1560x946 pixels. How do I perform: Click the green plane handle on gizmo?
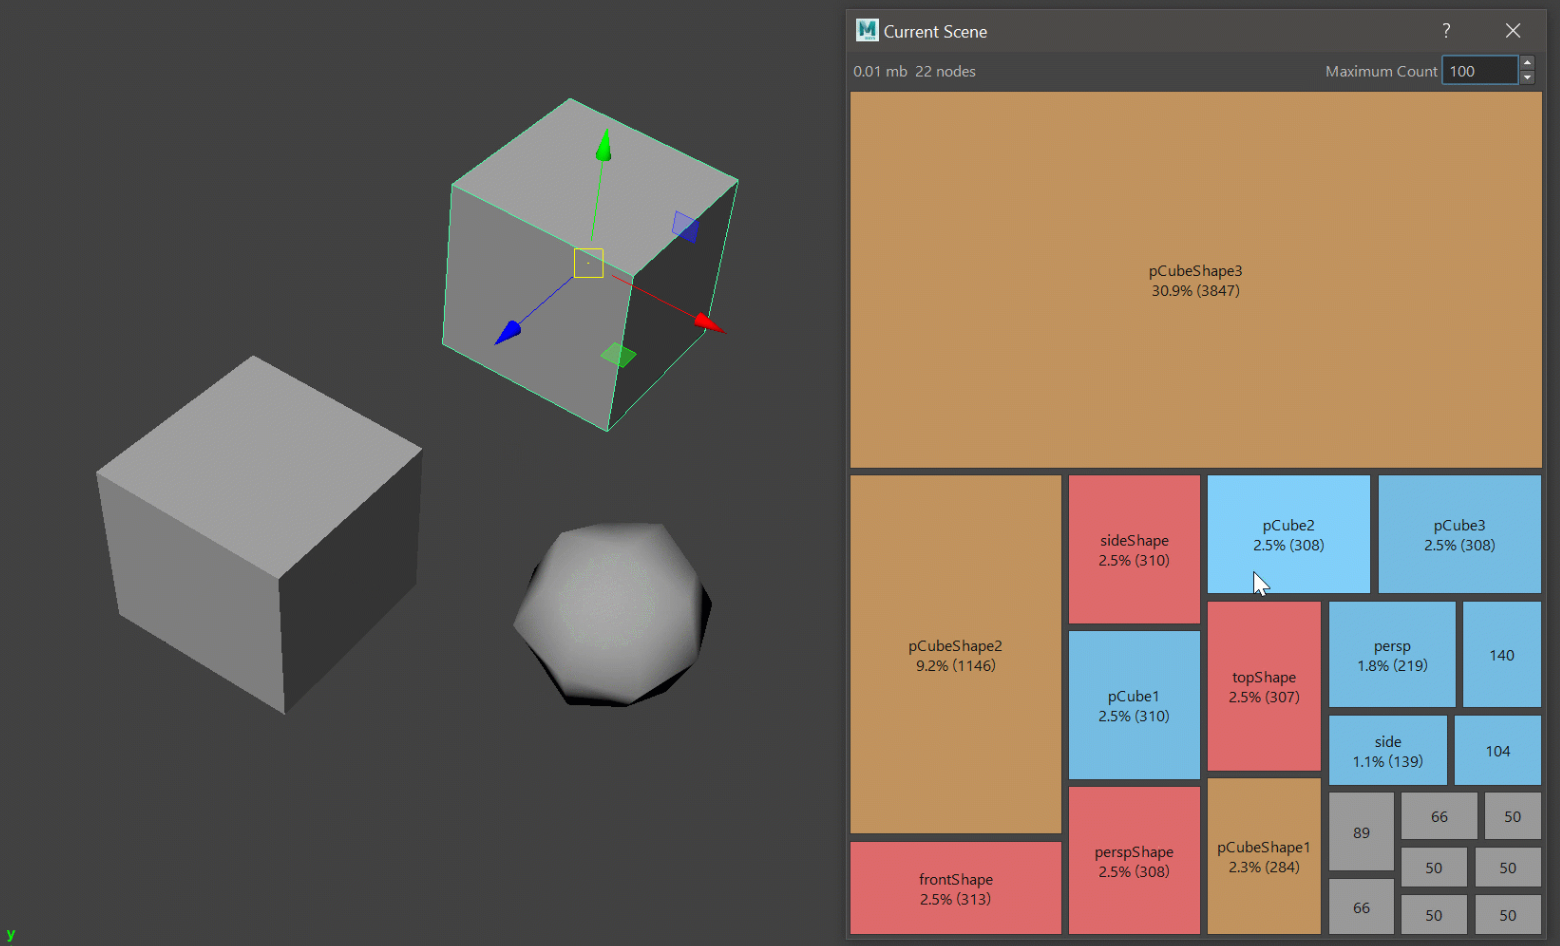(618, 355)
